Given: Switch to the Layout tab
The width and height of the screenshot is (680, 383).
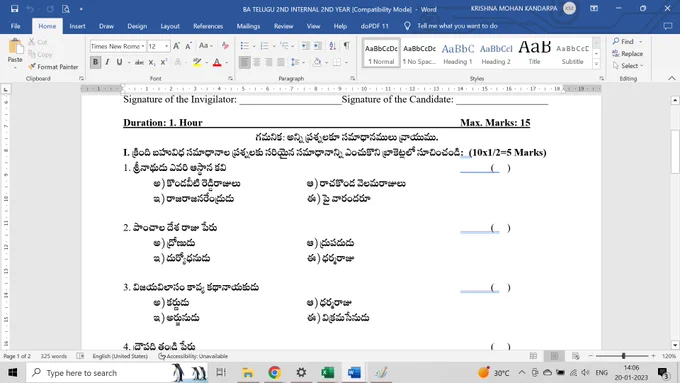Looking at the screenshot, I should coord(170,26).
